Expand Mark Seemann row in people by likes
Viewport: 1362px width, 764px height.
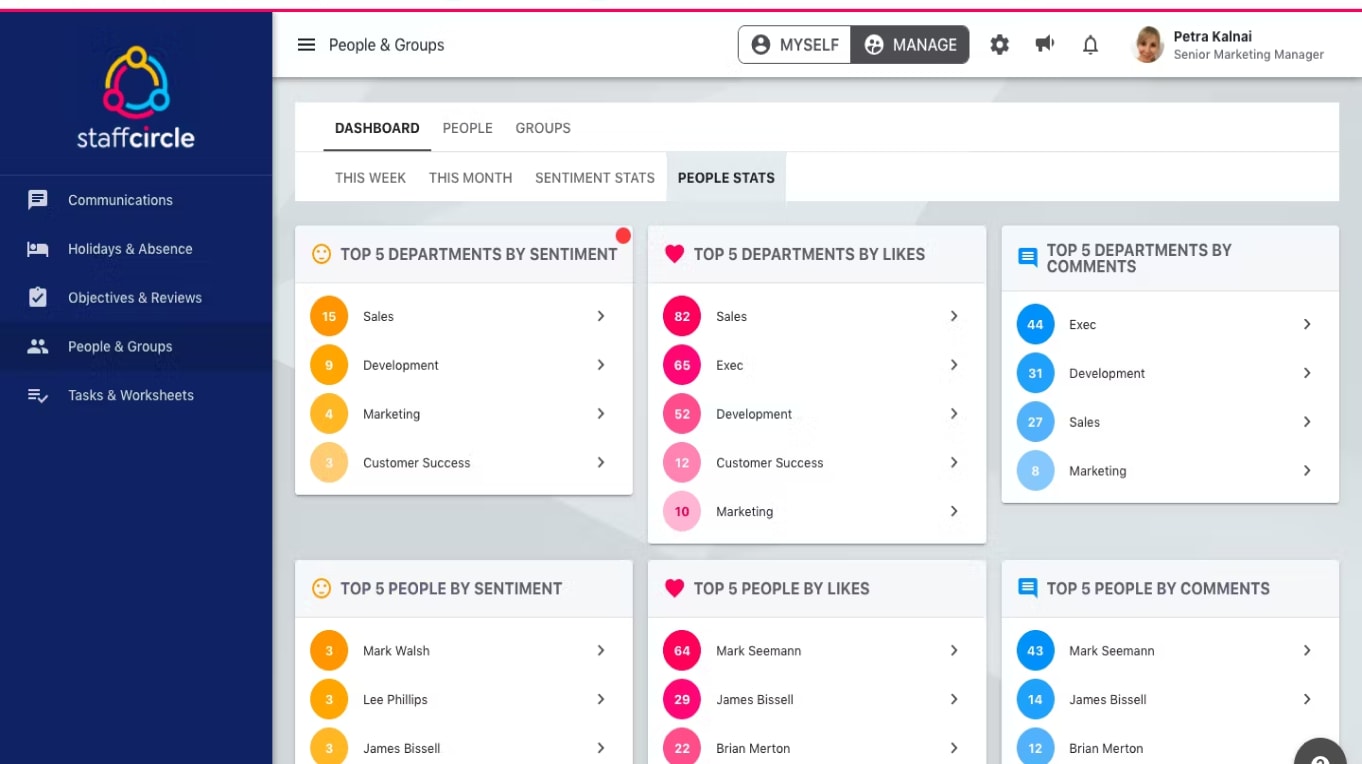pos(954,651)
